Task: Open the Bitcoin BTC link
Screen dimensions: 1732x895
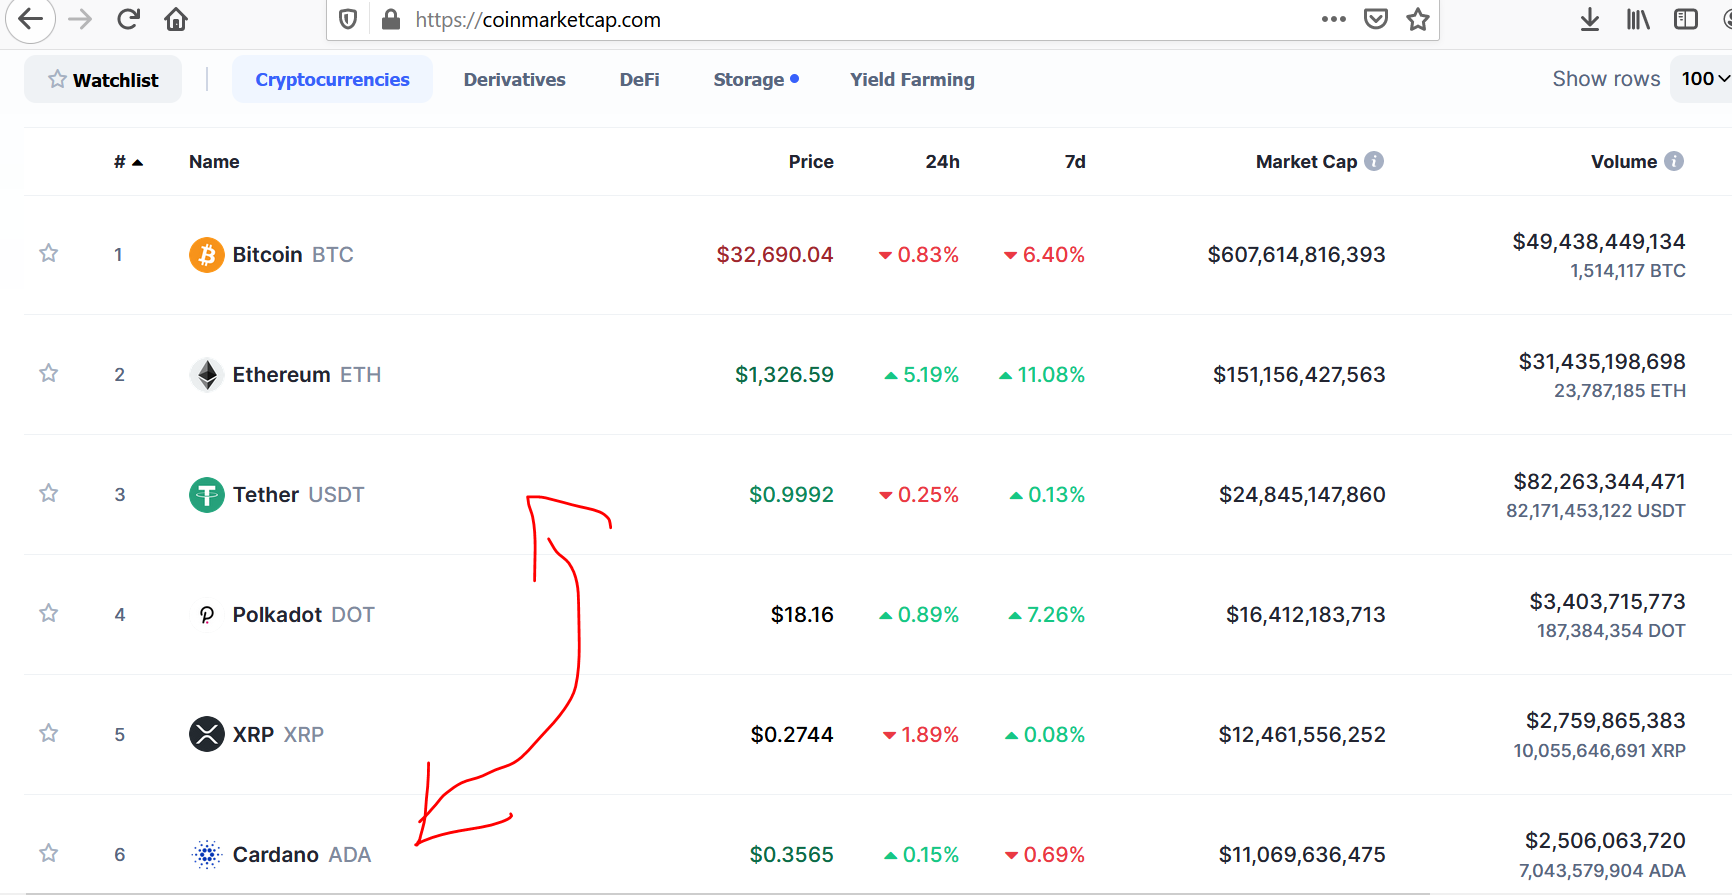Action: [x=293, y=255]
